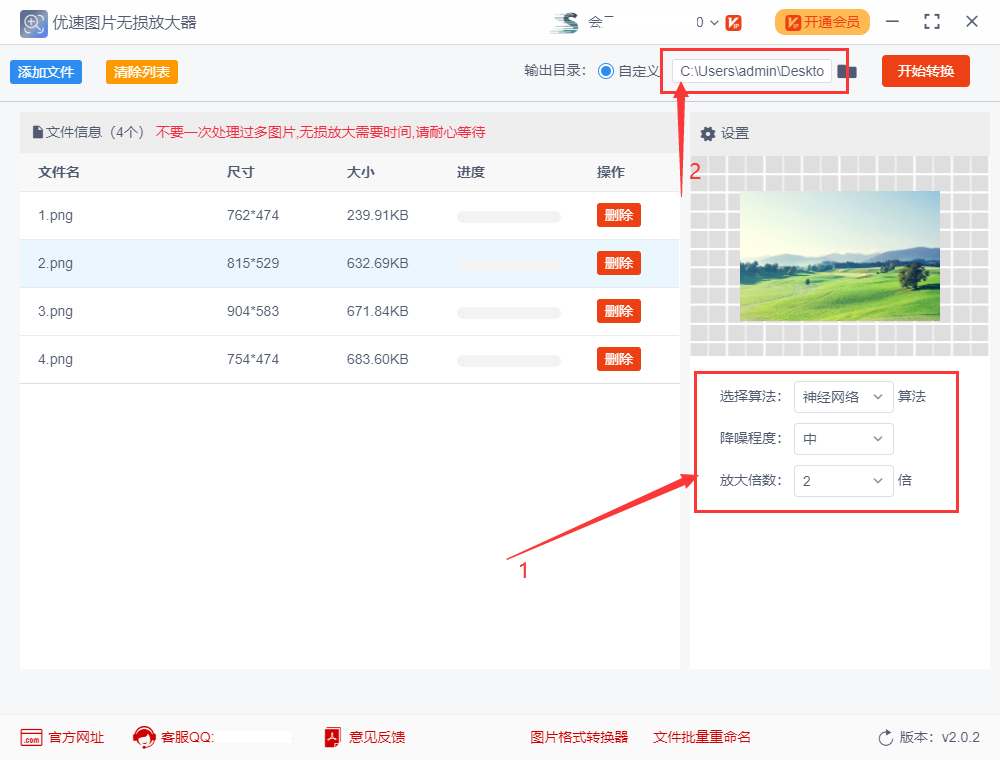Click the VIP badge icon beside 0
The image size is (1000, 760).
pos(734,23)
